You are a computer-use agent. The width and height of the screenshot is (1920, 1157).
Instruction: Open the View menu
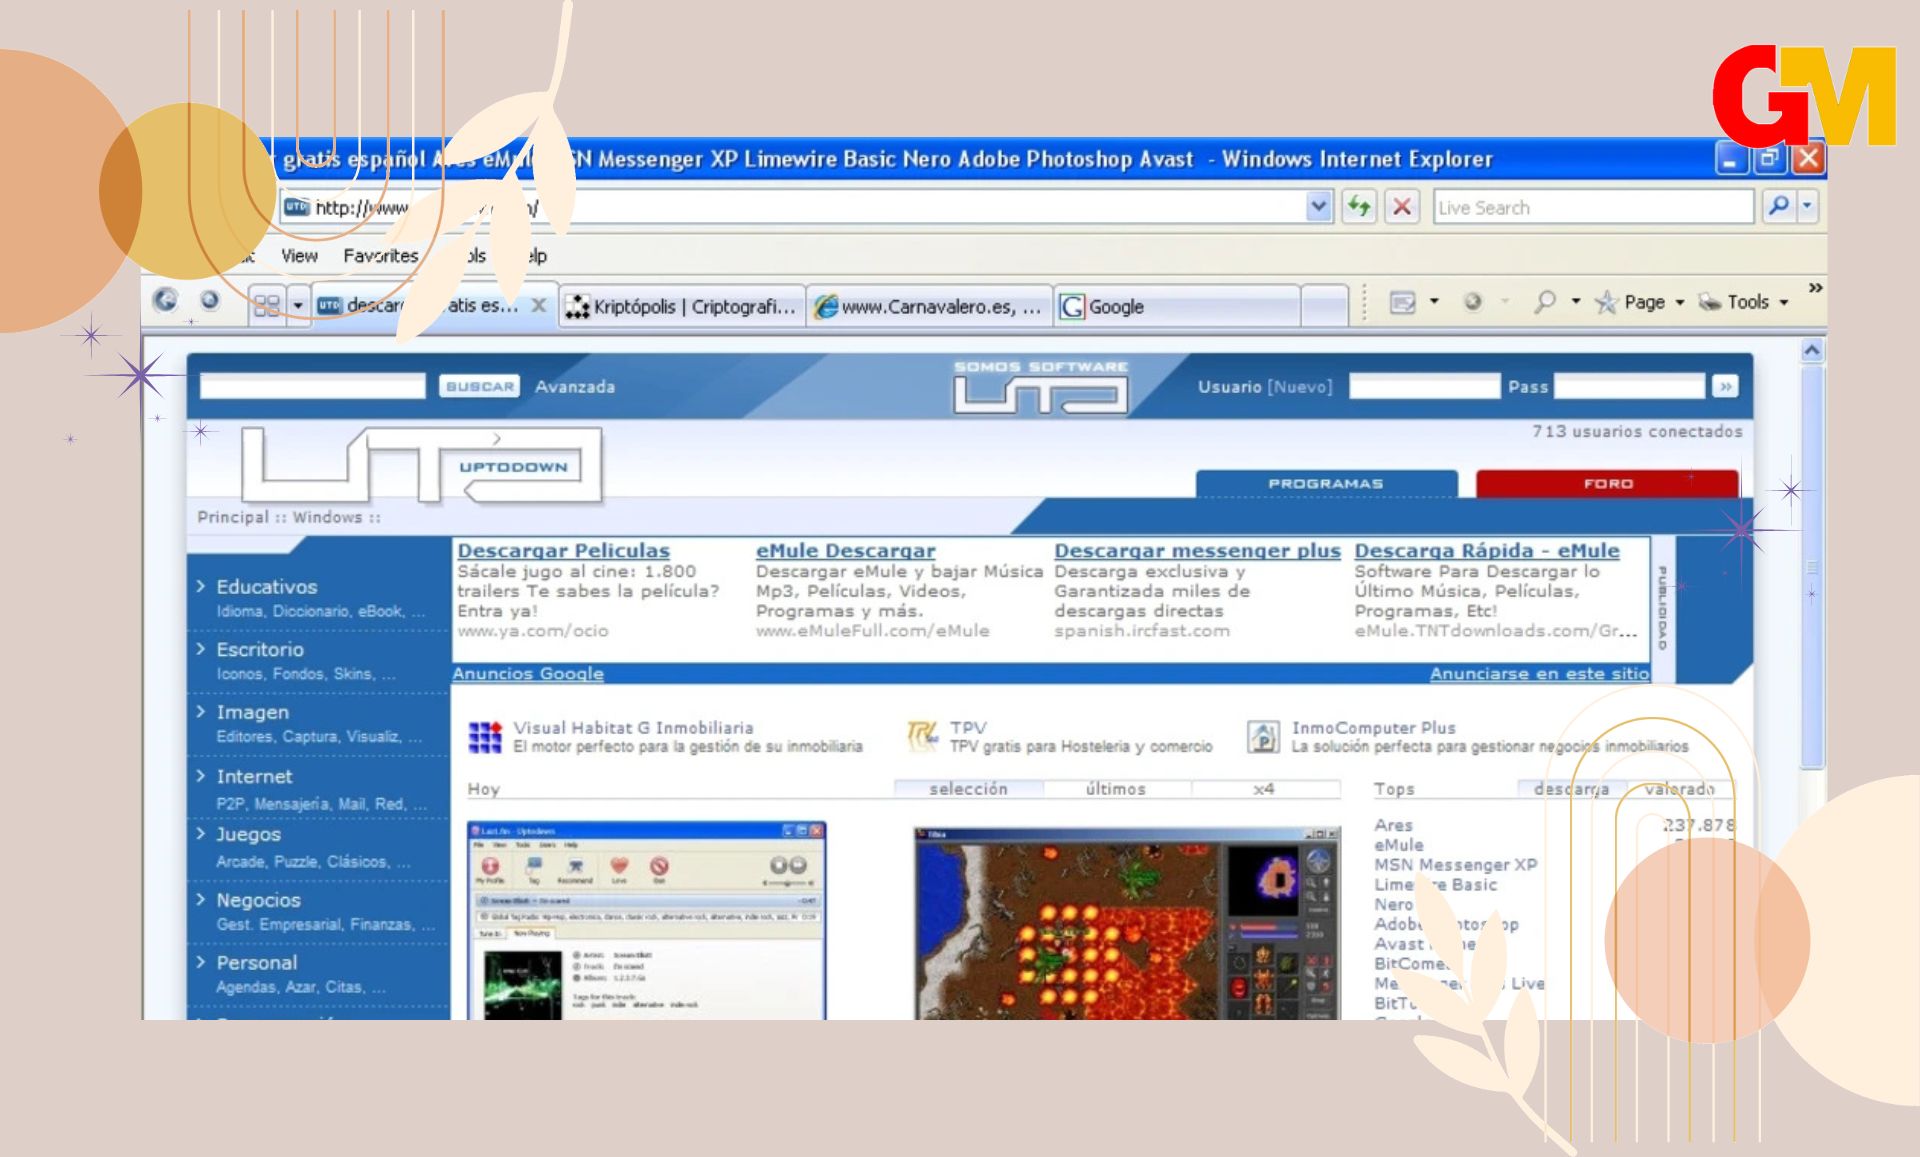299,256
